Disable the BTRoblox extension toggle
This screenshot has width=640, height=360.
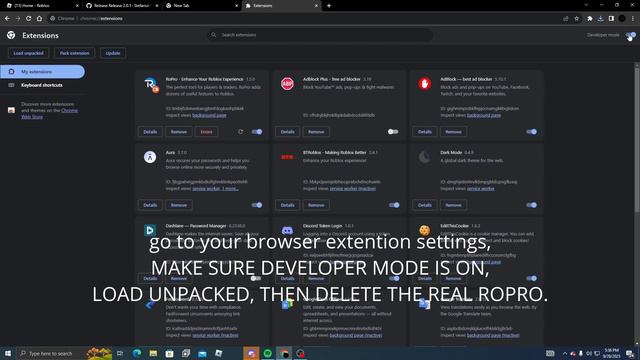[x=394, y=205]
